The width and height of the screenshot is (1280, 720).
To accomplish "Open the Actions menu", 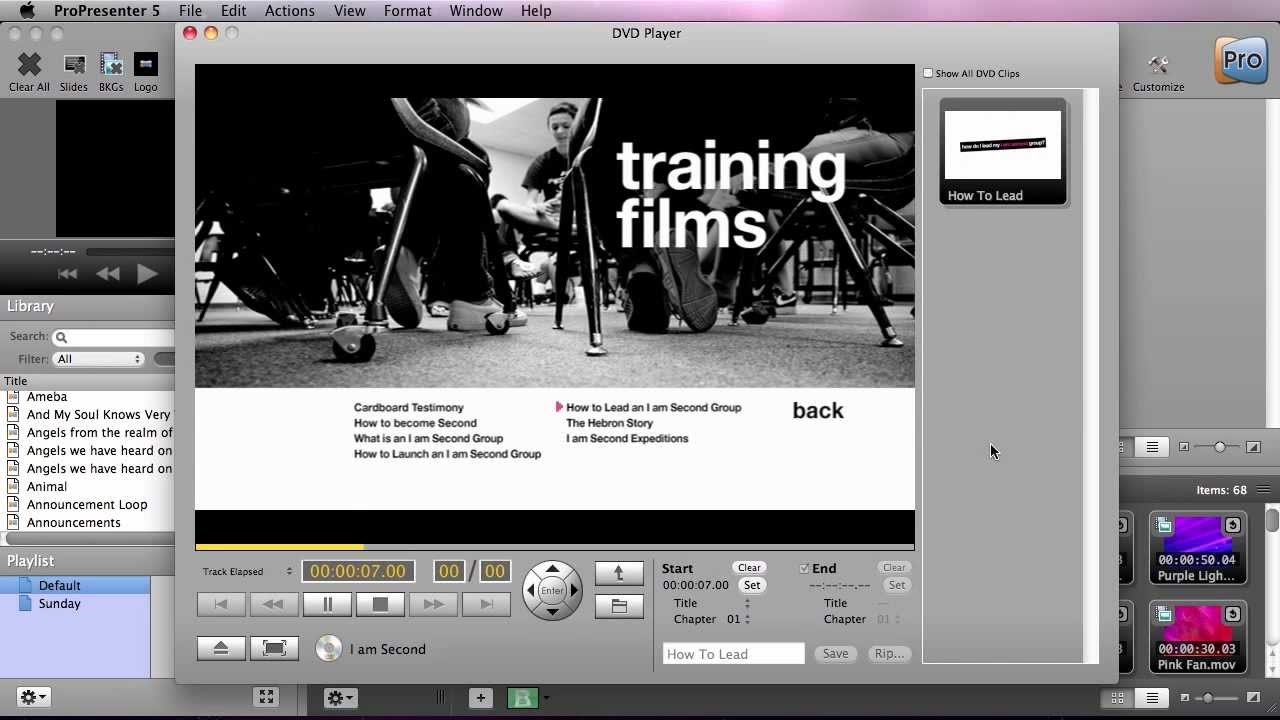I will coord(290,11).
